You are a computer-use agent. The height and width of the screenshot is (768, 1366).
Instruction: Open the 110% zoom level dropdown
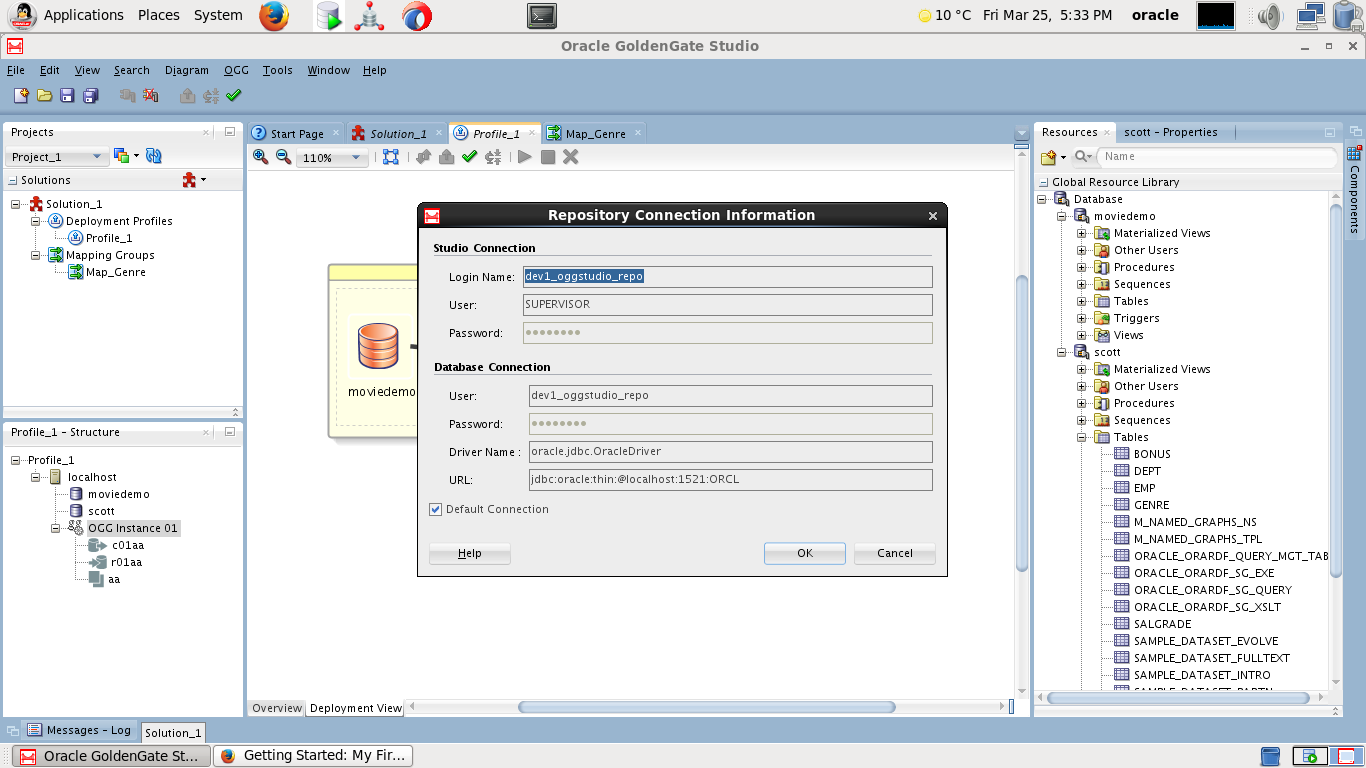point(333,158)
